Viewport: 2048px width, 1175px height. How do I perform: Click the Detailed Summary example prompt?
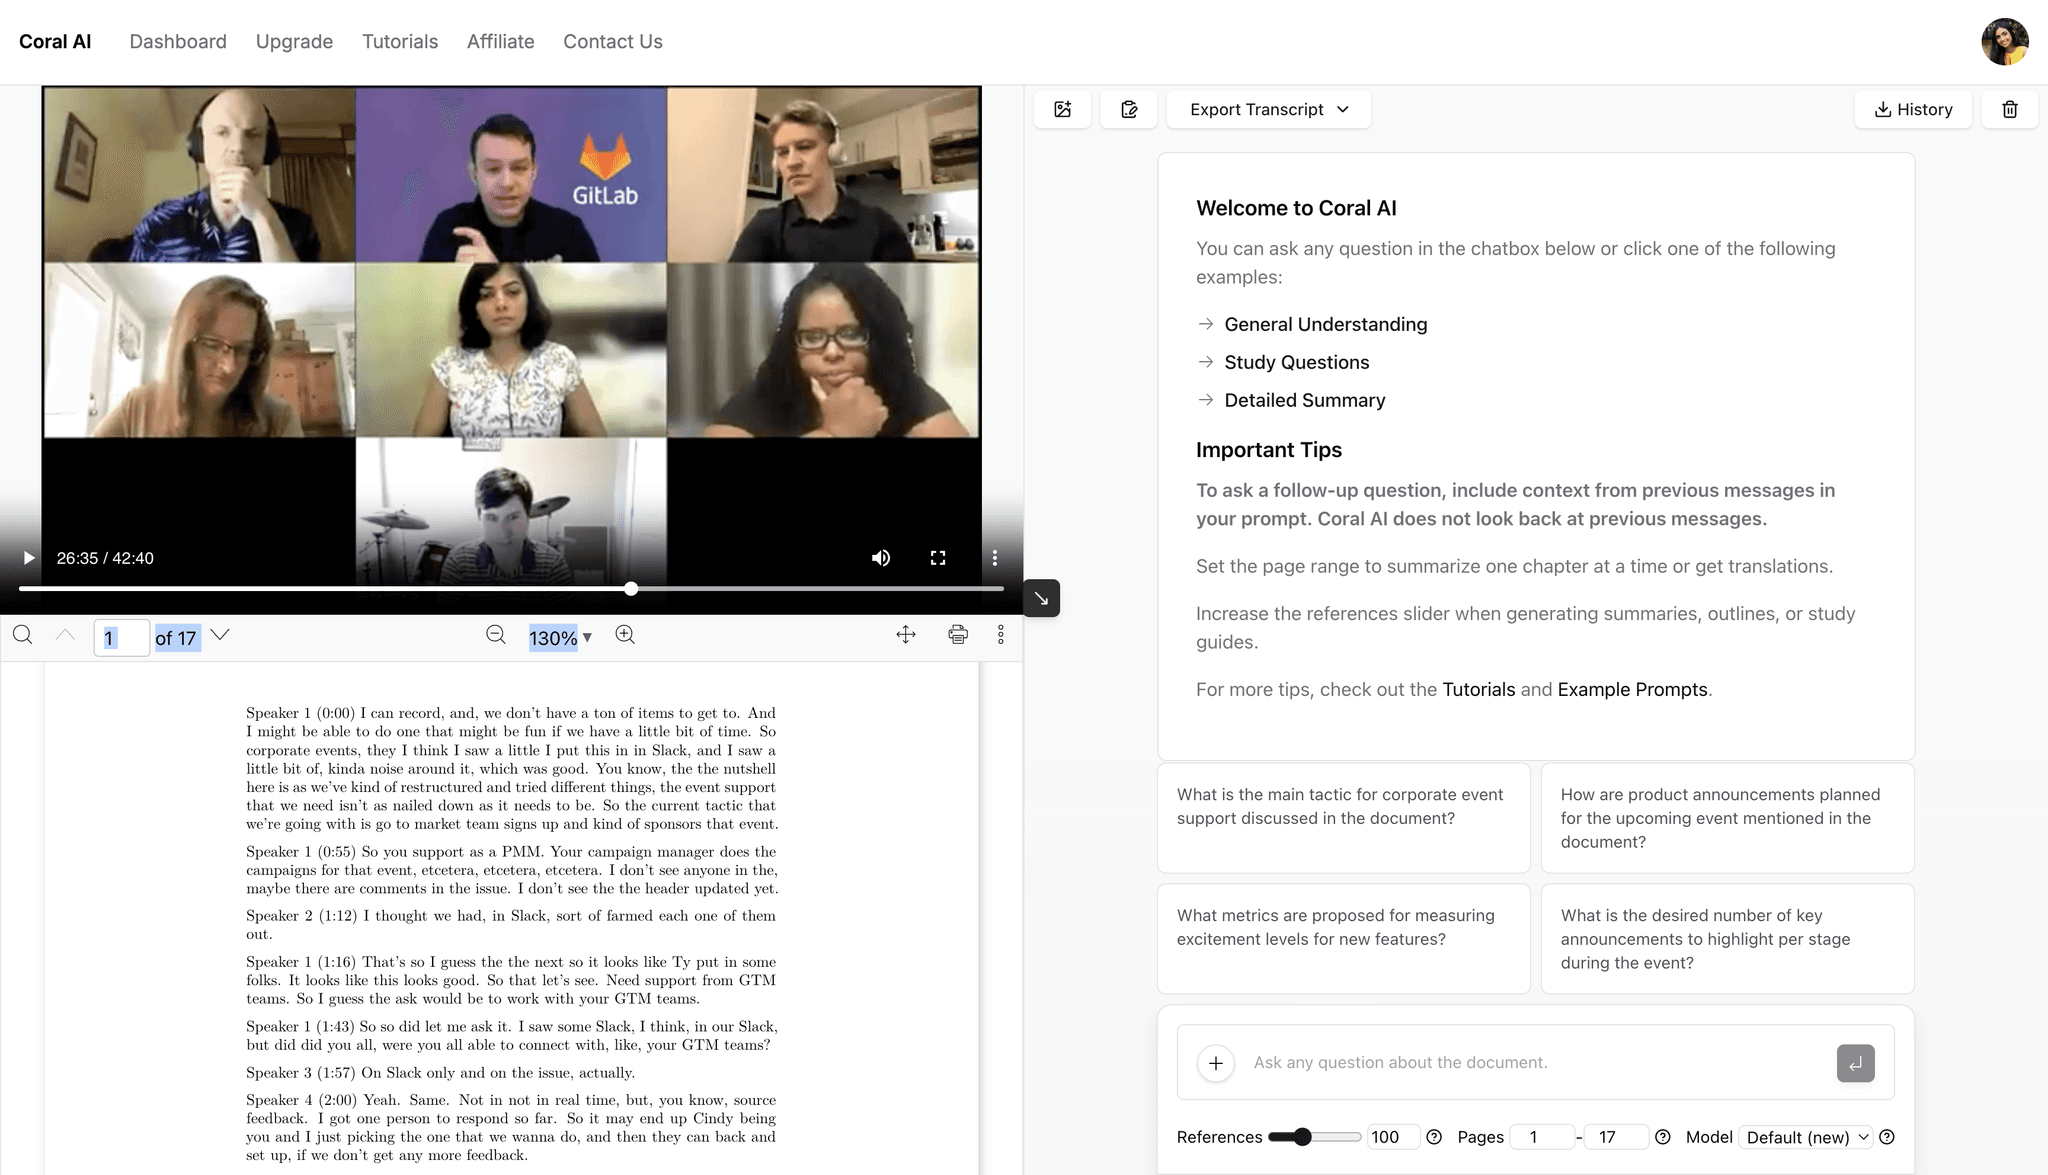pyautogui.click(x=1304, y=400)
